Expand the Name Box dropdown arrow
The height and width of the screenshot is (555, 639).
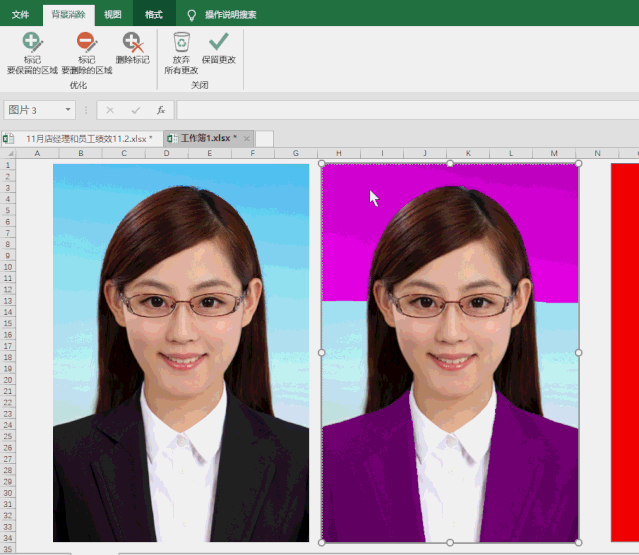pos(68,110)
